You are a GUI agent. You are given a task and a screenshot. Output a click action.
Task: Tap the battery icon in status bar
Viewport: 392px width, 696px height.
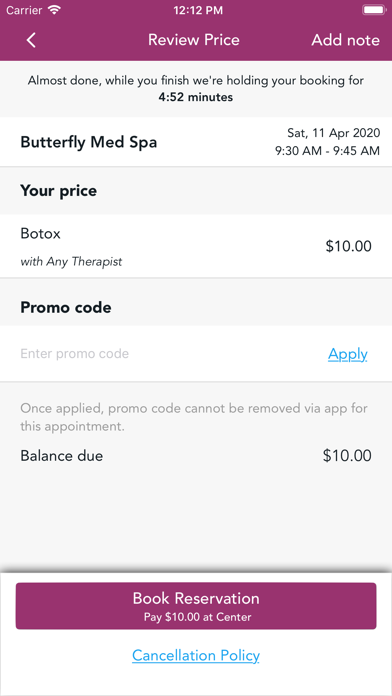pos(374,10)
